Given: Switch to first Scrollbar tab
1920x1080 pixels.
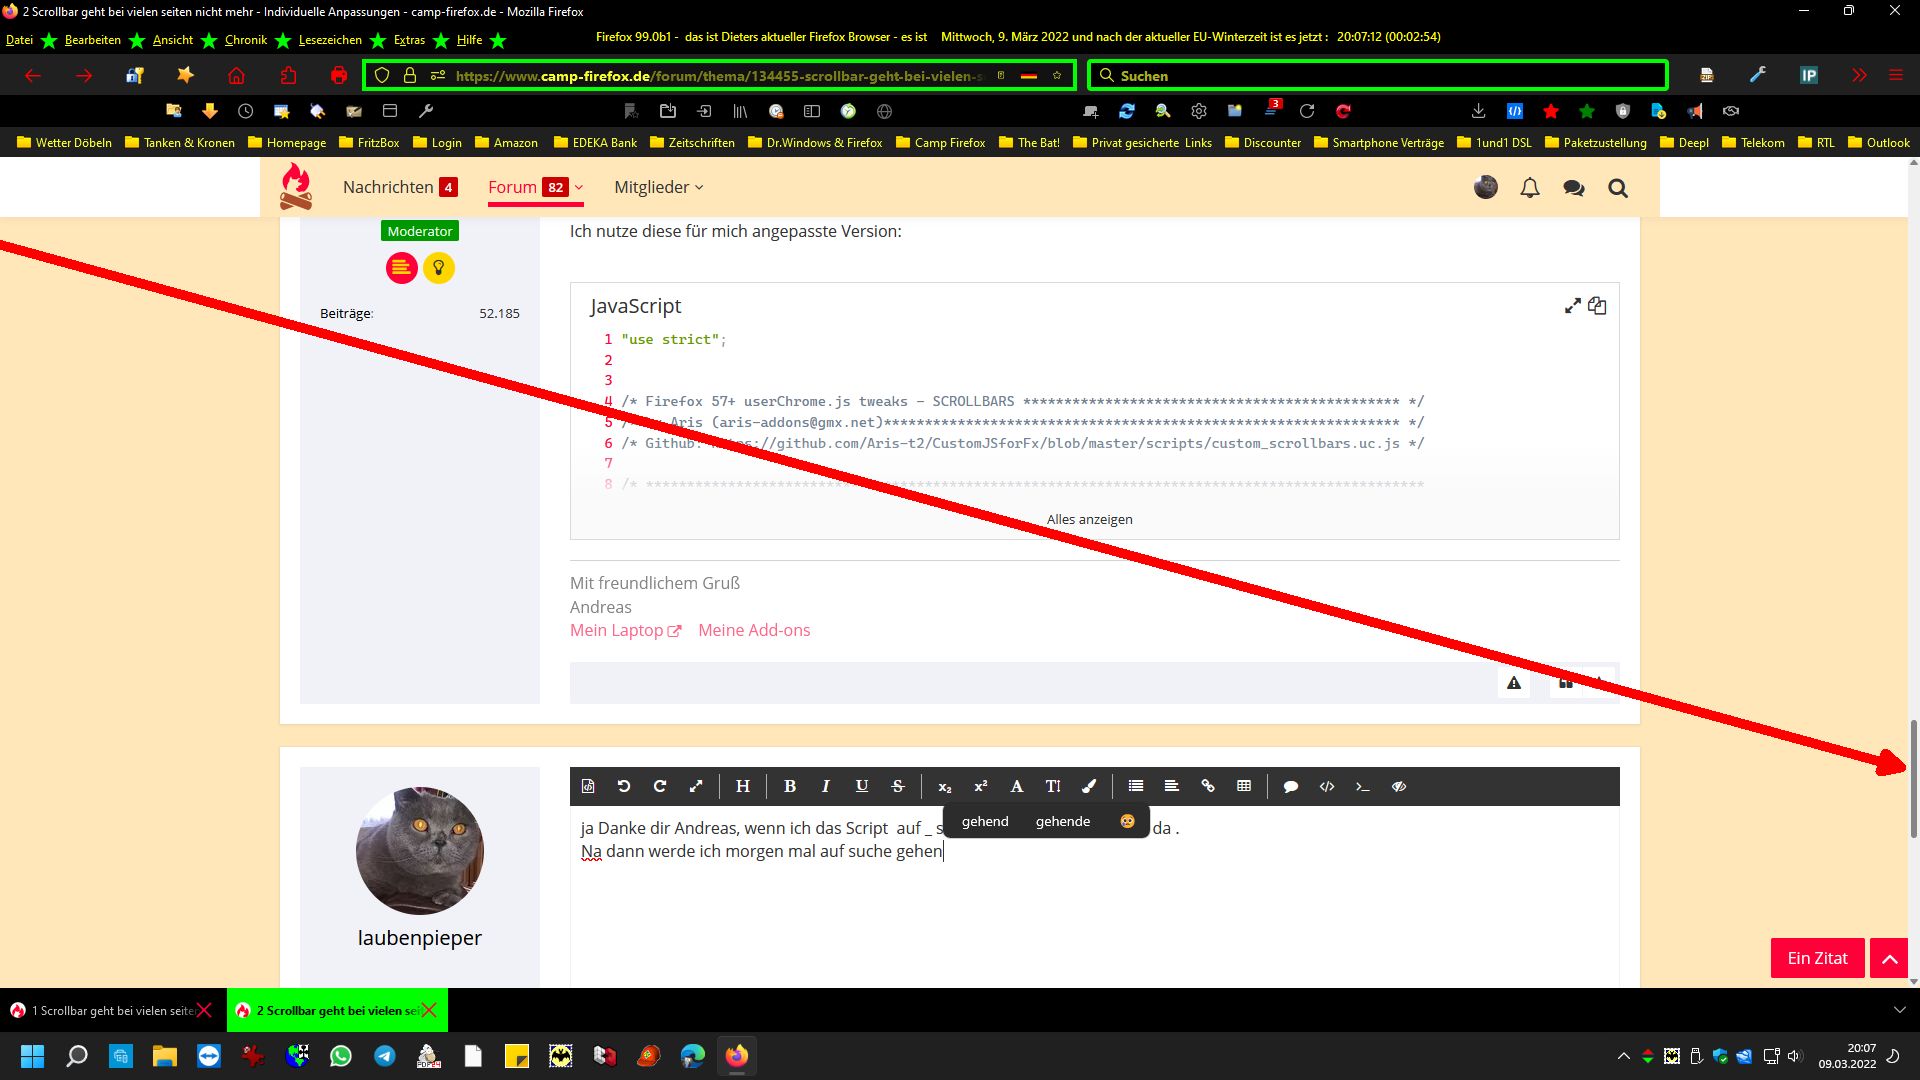Looking at the screenshot, I should pos(110,1010).
